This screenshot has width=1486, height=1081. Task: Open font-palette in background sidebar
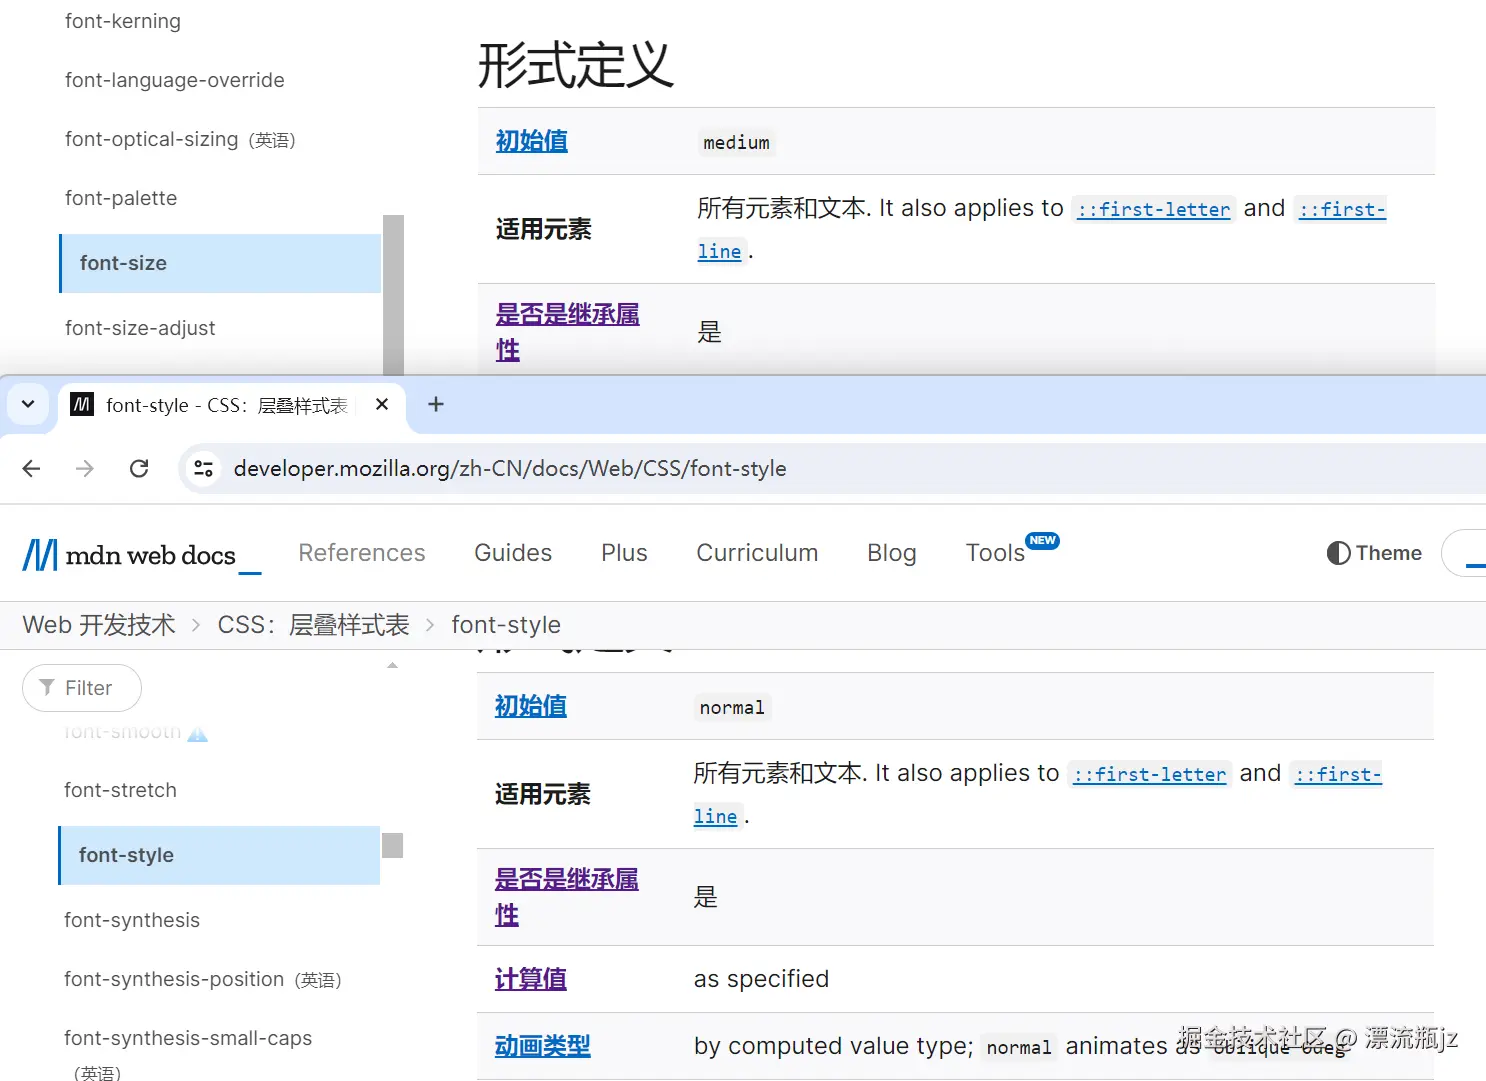121,198
